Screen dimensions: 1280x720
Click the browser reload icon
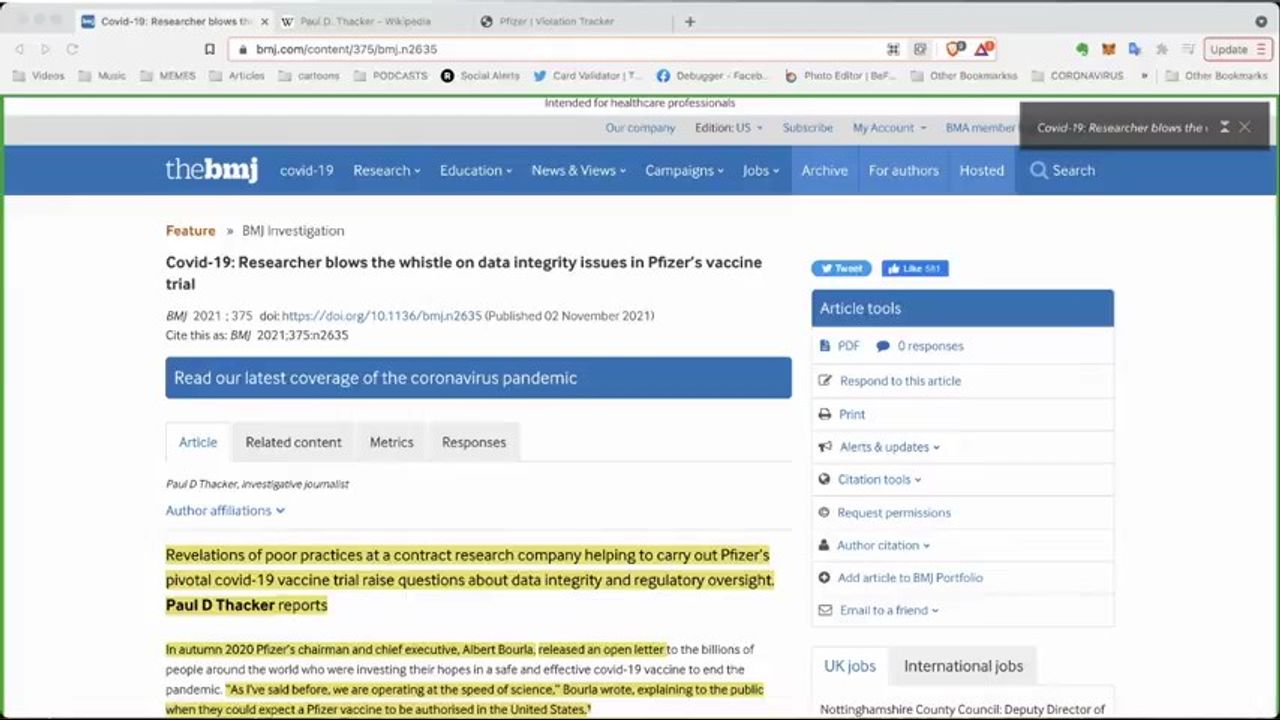[72, 49]
